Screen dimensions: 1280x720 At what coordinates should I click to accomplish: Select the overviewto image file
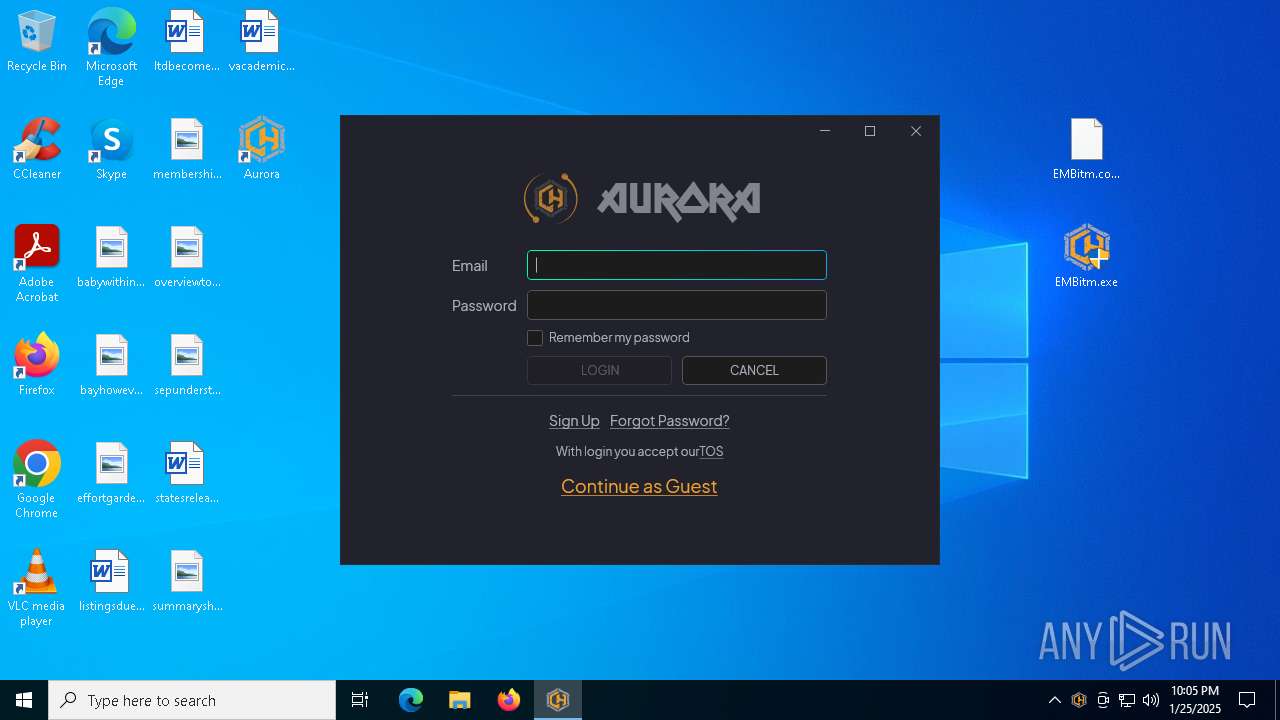pyautogui.click(x=187, y=258)
